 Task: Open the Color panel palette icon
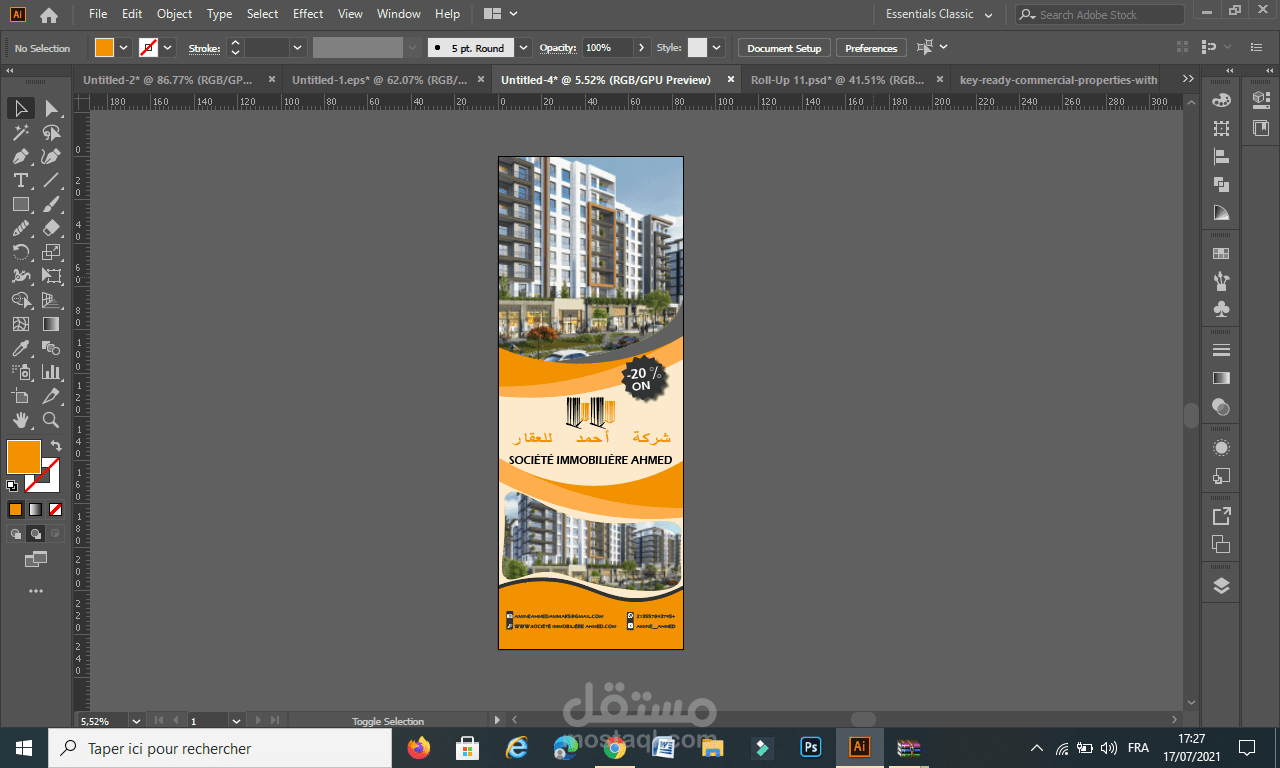point(1221,100)
